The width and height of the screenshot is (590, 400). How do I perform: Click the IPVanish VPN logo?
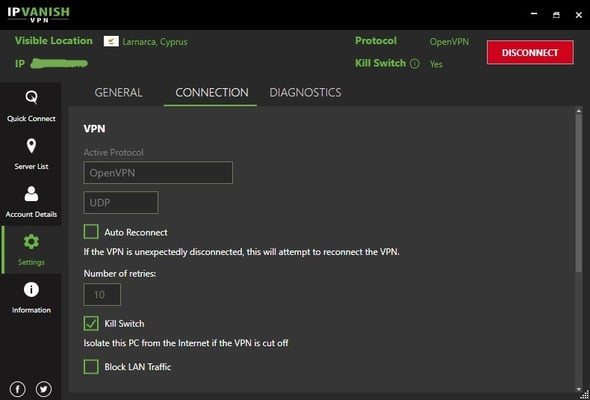pyautogui.click(x=38, y=14)
